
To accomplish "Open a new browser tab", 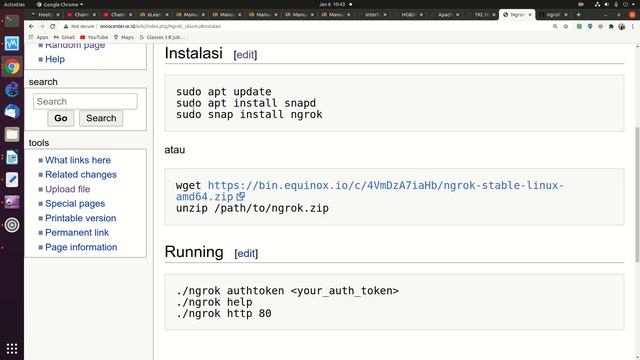I will click(578, 14).
